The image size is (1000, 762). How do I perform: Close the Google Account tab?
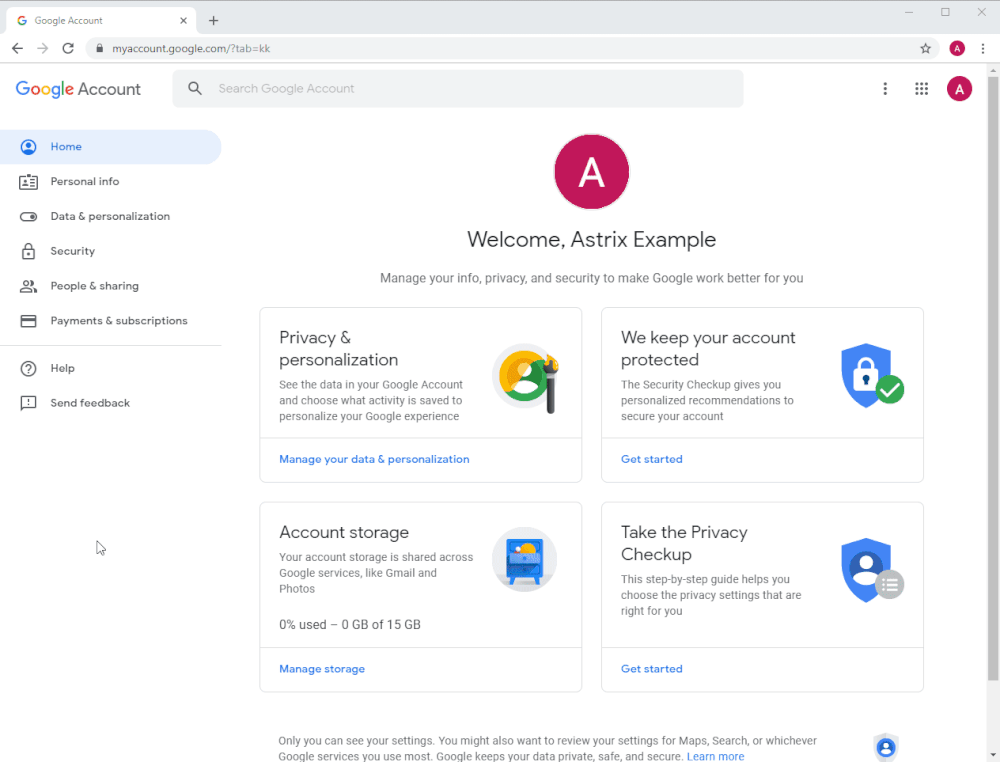[x=184, y=20]
